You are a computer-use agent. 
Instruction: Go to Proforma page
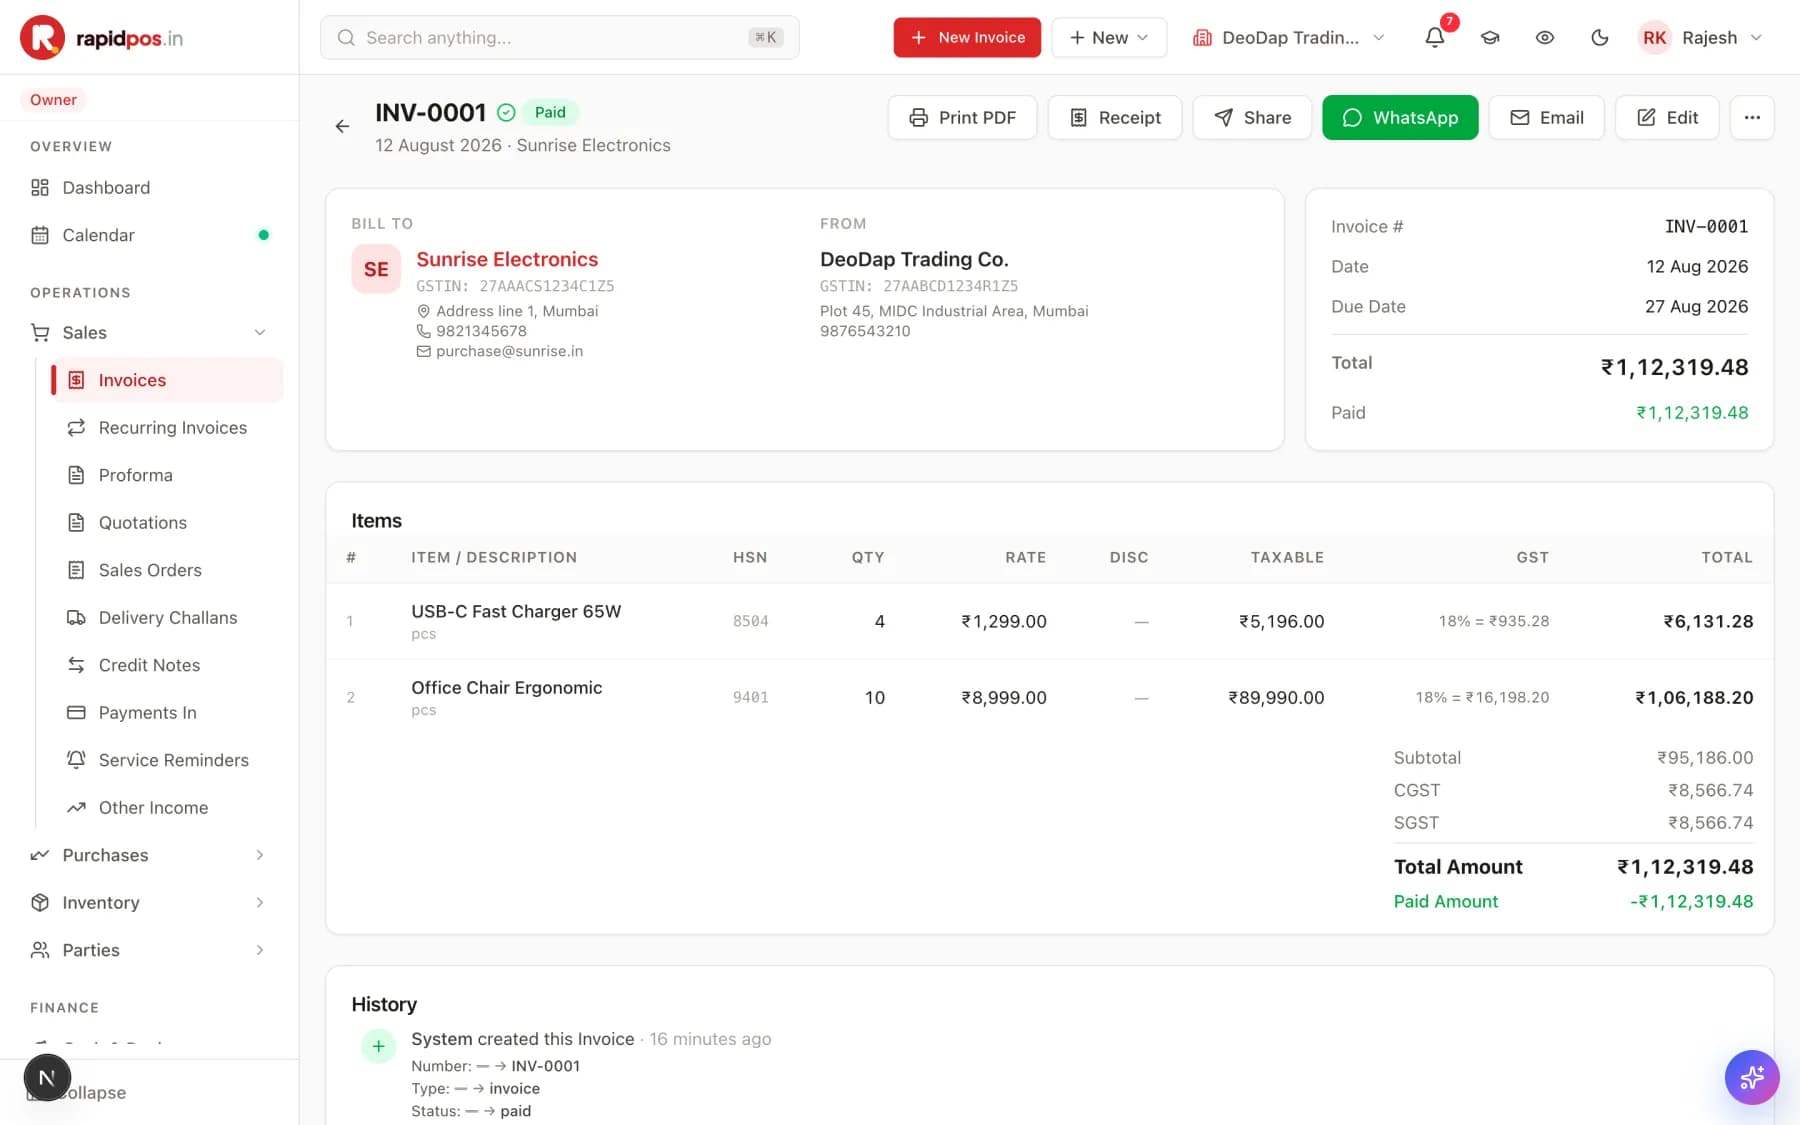[167, 475]
